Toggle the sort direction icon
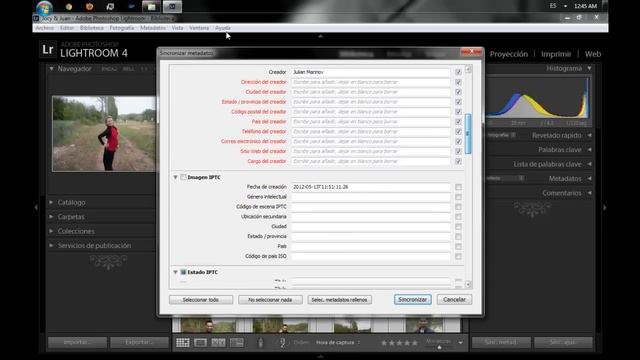The height and width of the screenshot is (360, 640). click(x=282, y=342)
